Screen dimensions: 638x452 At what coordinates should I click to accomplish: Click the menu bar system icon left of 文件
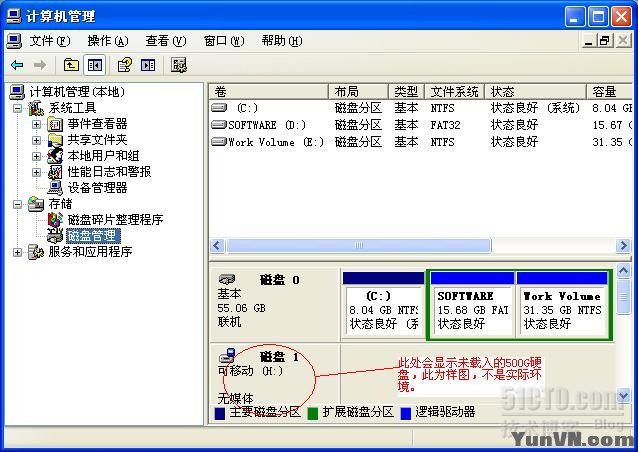click(15, 41)
